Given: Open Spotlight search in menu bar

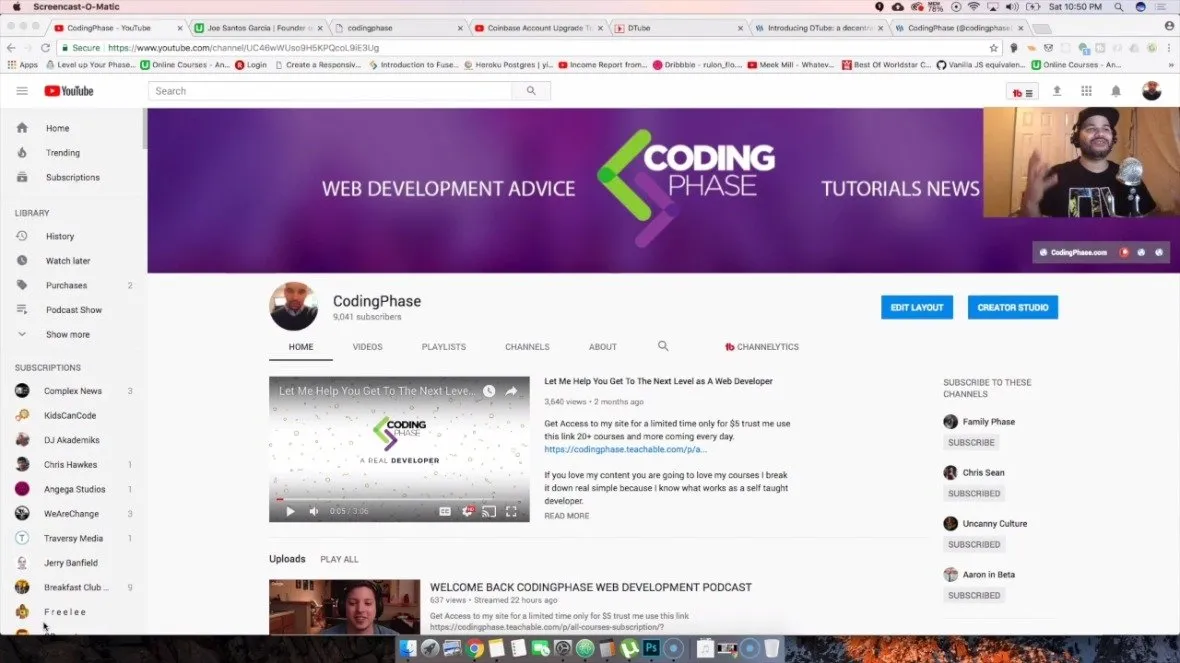Looking at the screenshot, I should point(1119,7).
